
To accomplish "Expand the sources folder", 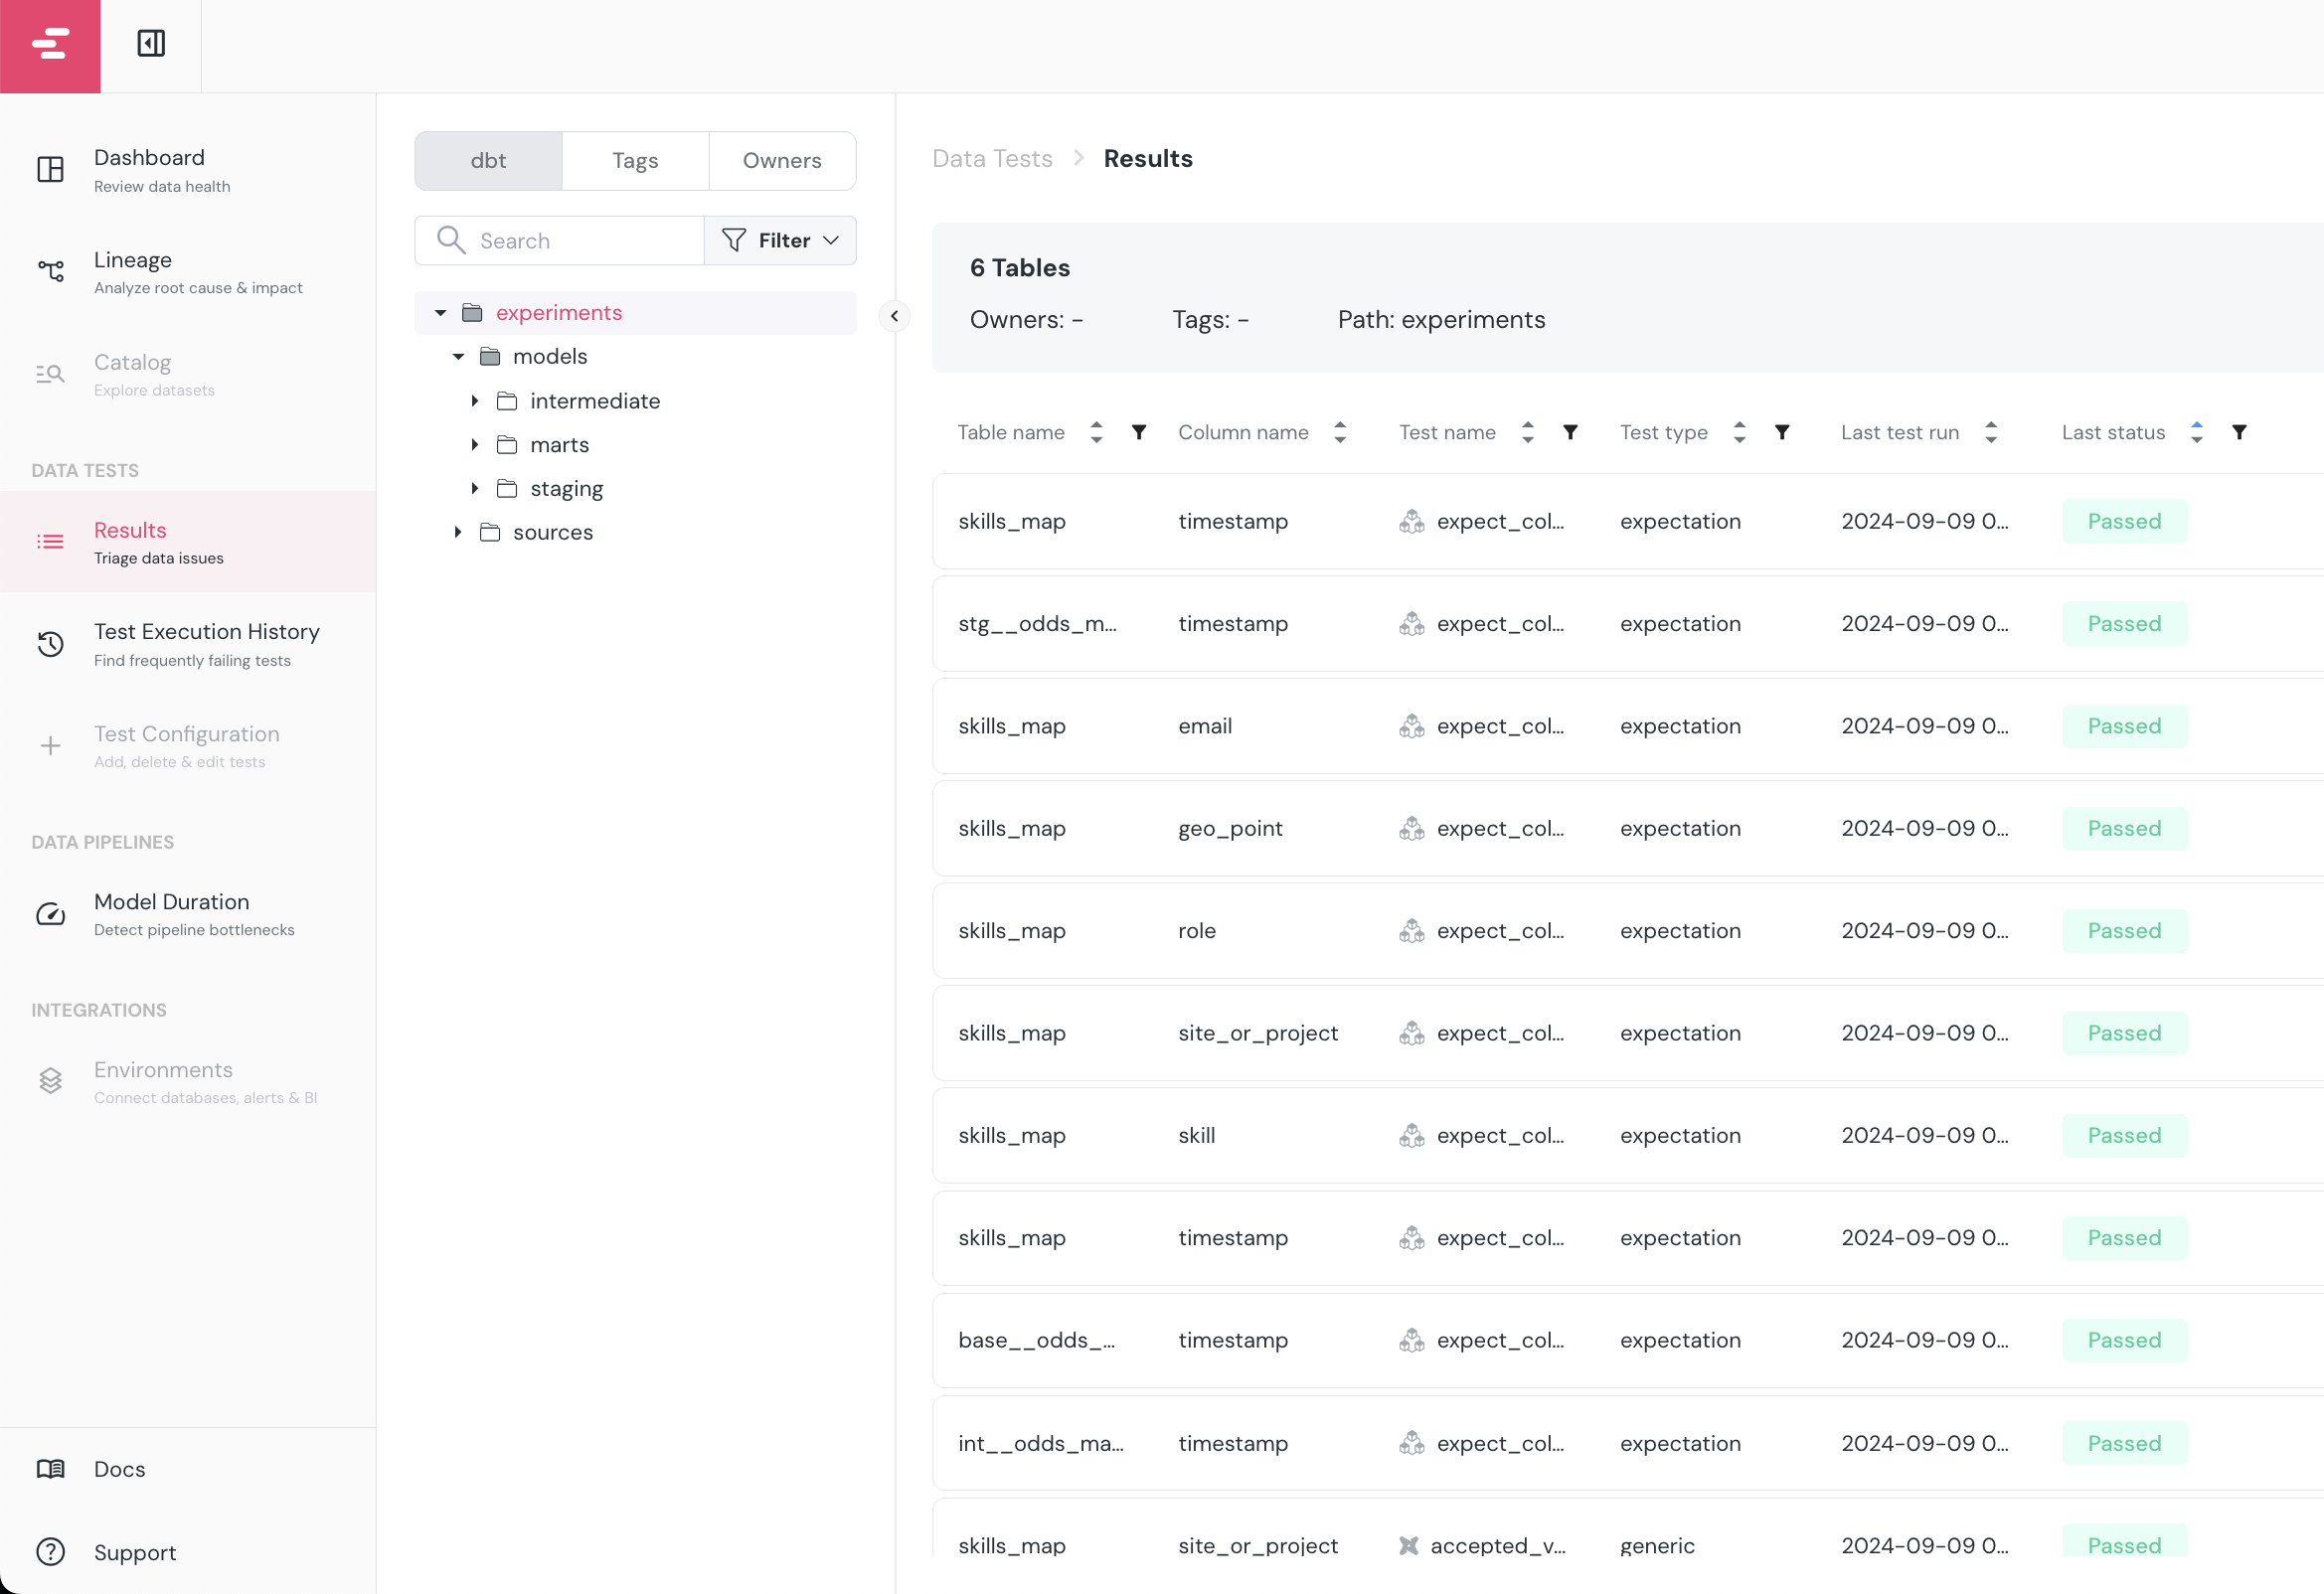I will (x=458, y=532).
